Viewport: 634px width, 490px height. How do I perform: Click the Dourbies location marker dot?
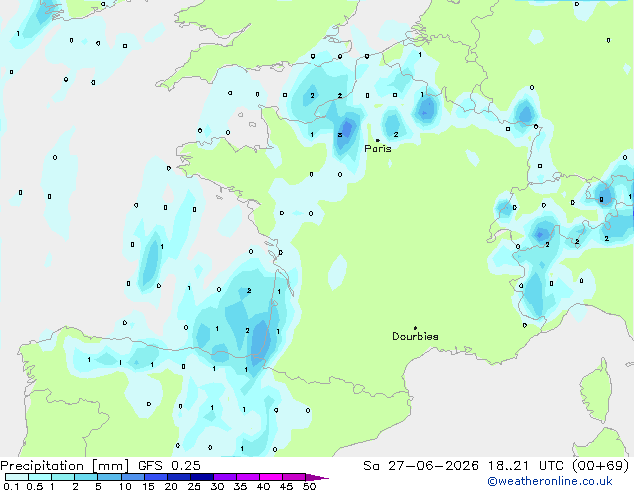click(x=415, y=328)
